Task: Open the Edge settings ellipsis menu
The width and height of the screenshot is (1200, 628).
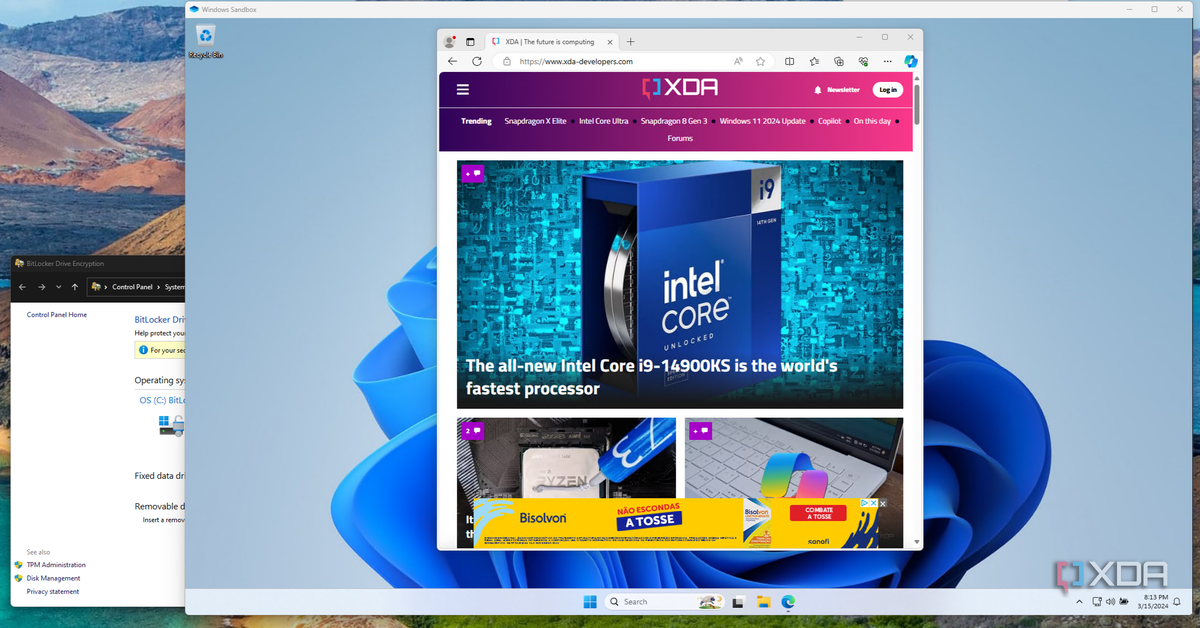Action: point(887,61)
